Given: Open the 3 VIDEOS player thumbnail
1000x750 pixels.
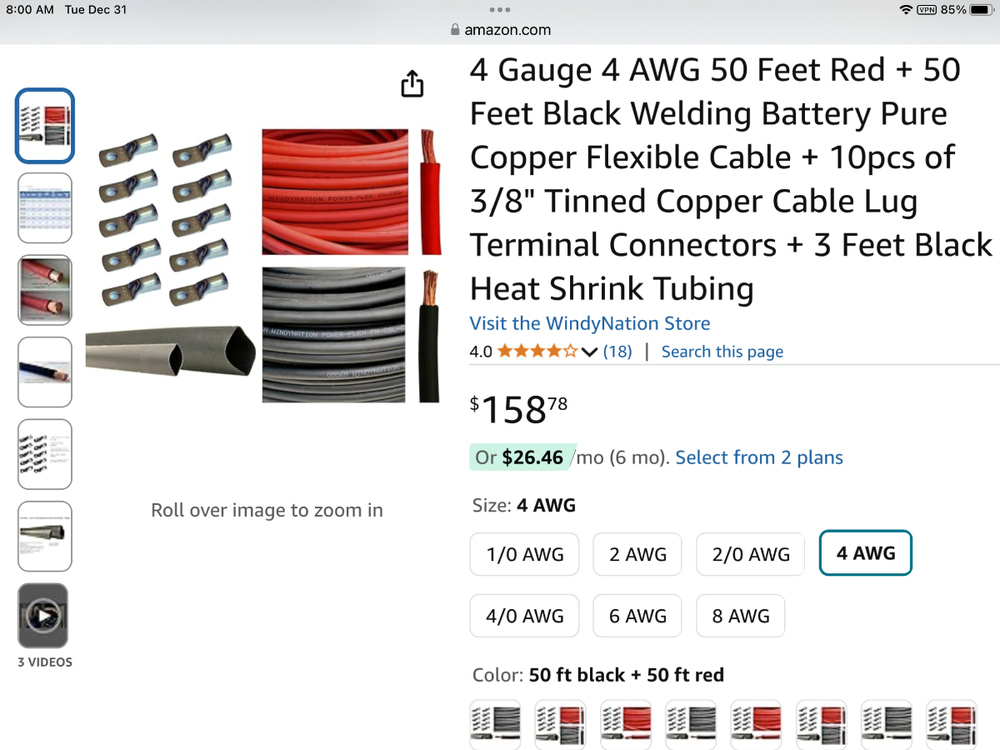Looking at the screenshot, I should (44, 615).
